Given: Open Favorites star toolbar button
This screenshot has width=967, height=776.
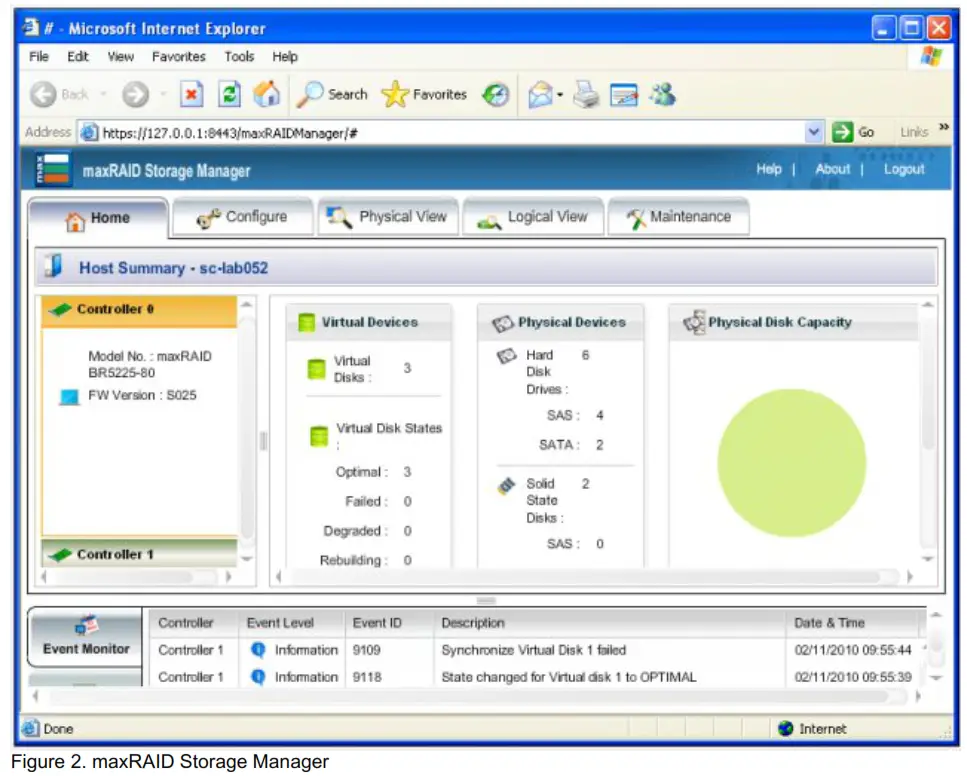Looking at the screenshot, I should [424, 95].
